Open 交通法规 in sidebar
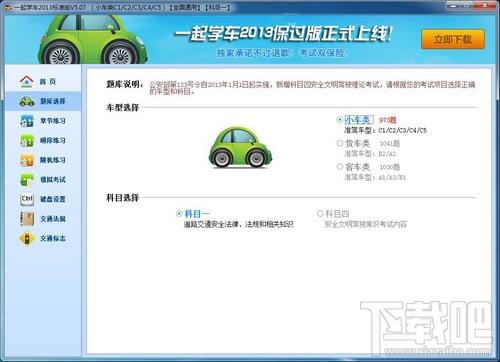Screen dimensions: 500x362 (43, 219)
